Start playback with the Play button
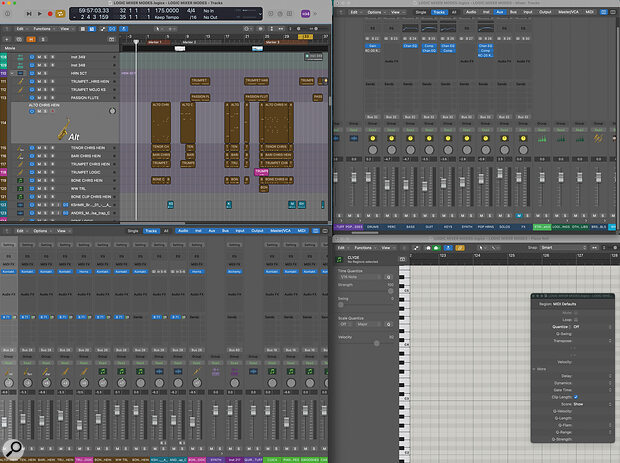This screenshot has height=463, width=620. (40, 14)
